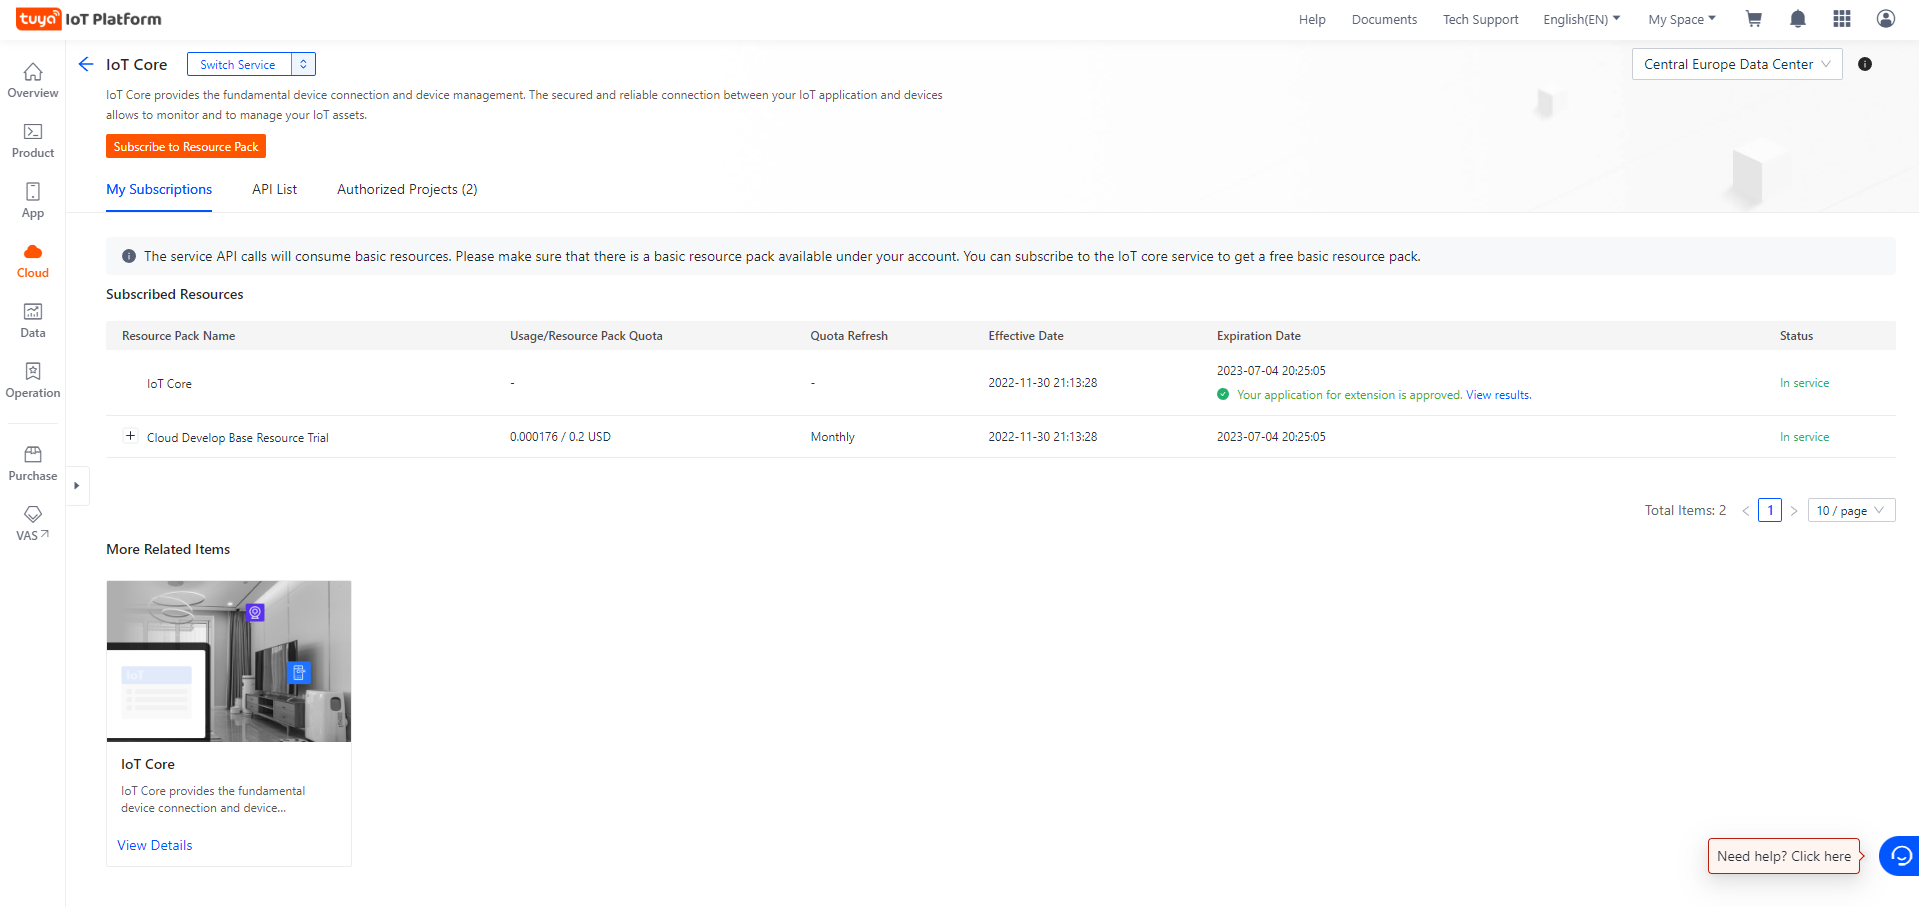Open the English(EN) language dropdown
Viewport: 1919px width, 907px height.
pyautogui.click(x=1581, y=19)
